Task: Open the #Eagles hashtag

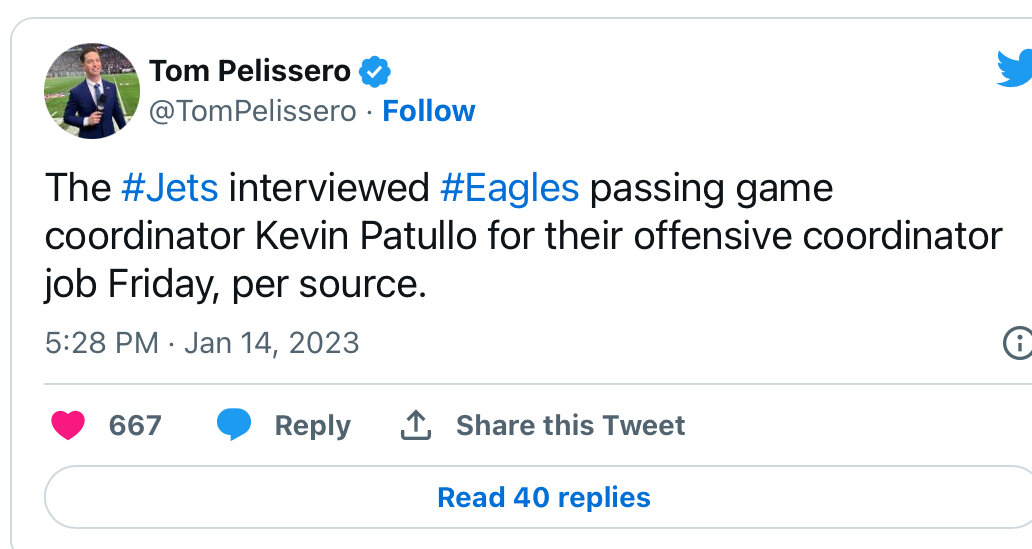Action: point(509,188)
